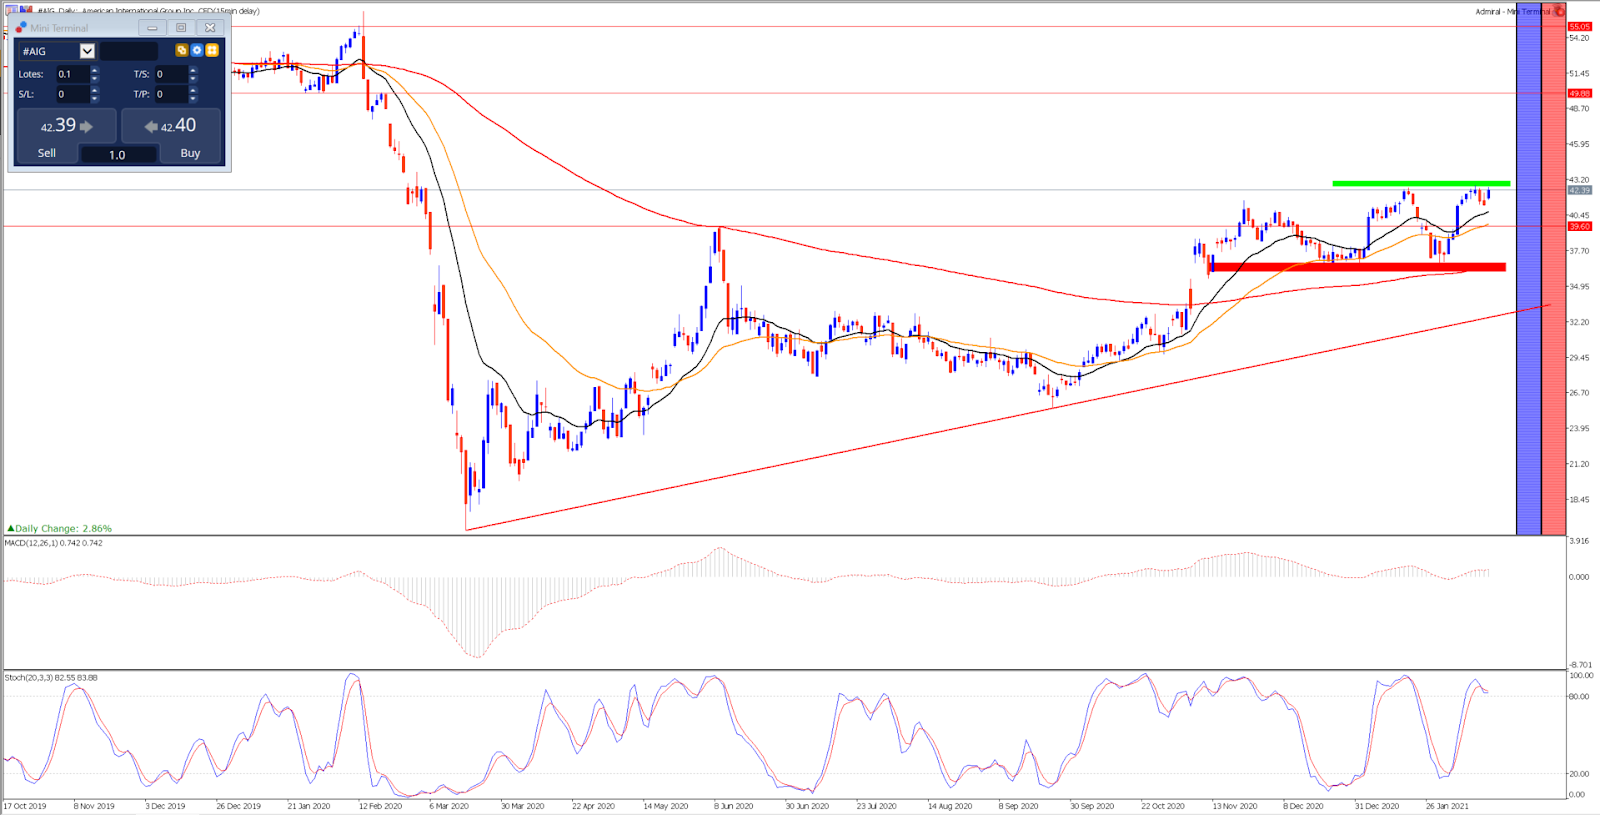Decrease T/P value with down arrow
Image resolution: width=1600 pixels, height=815 pixels.
point(193,98)
